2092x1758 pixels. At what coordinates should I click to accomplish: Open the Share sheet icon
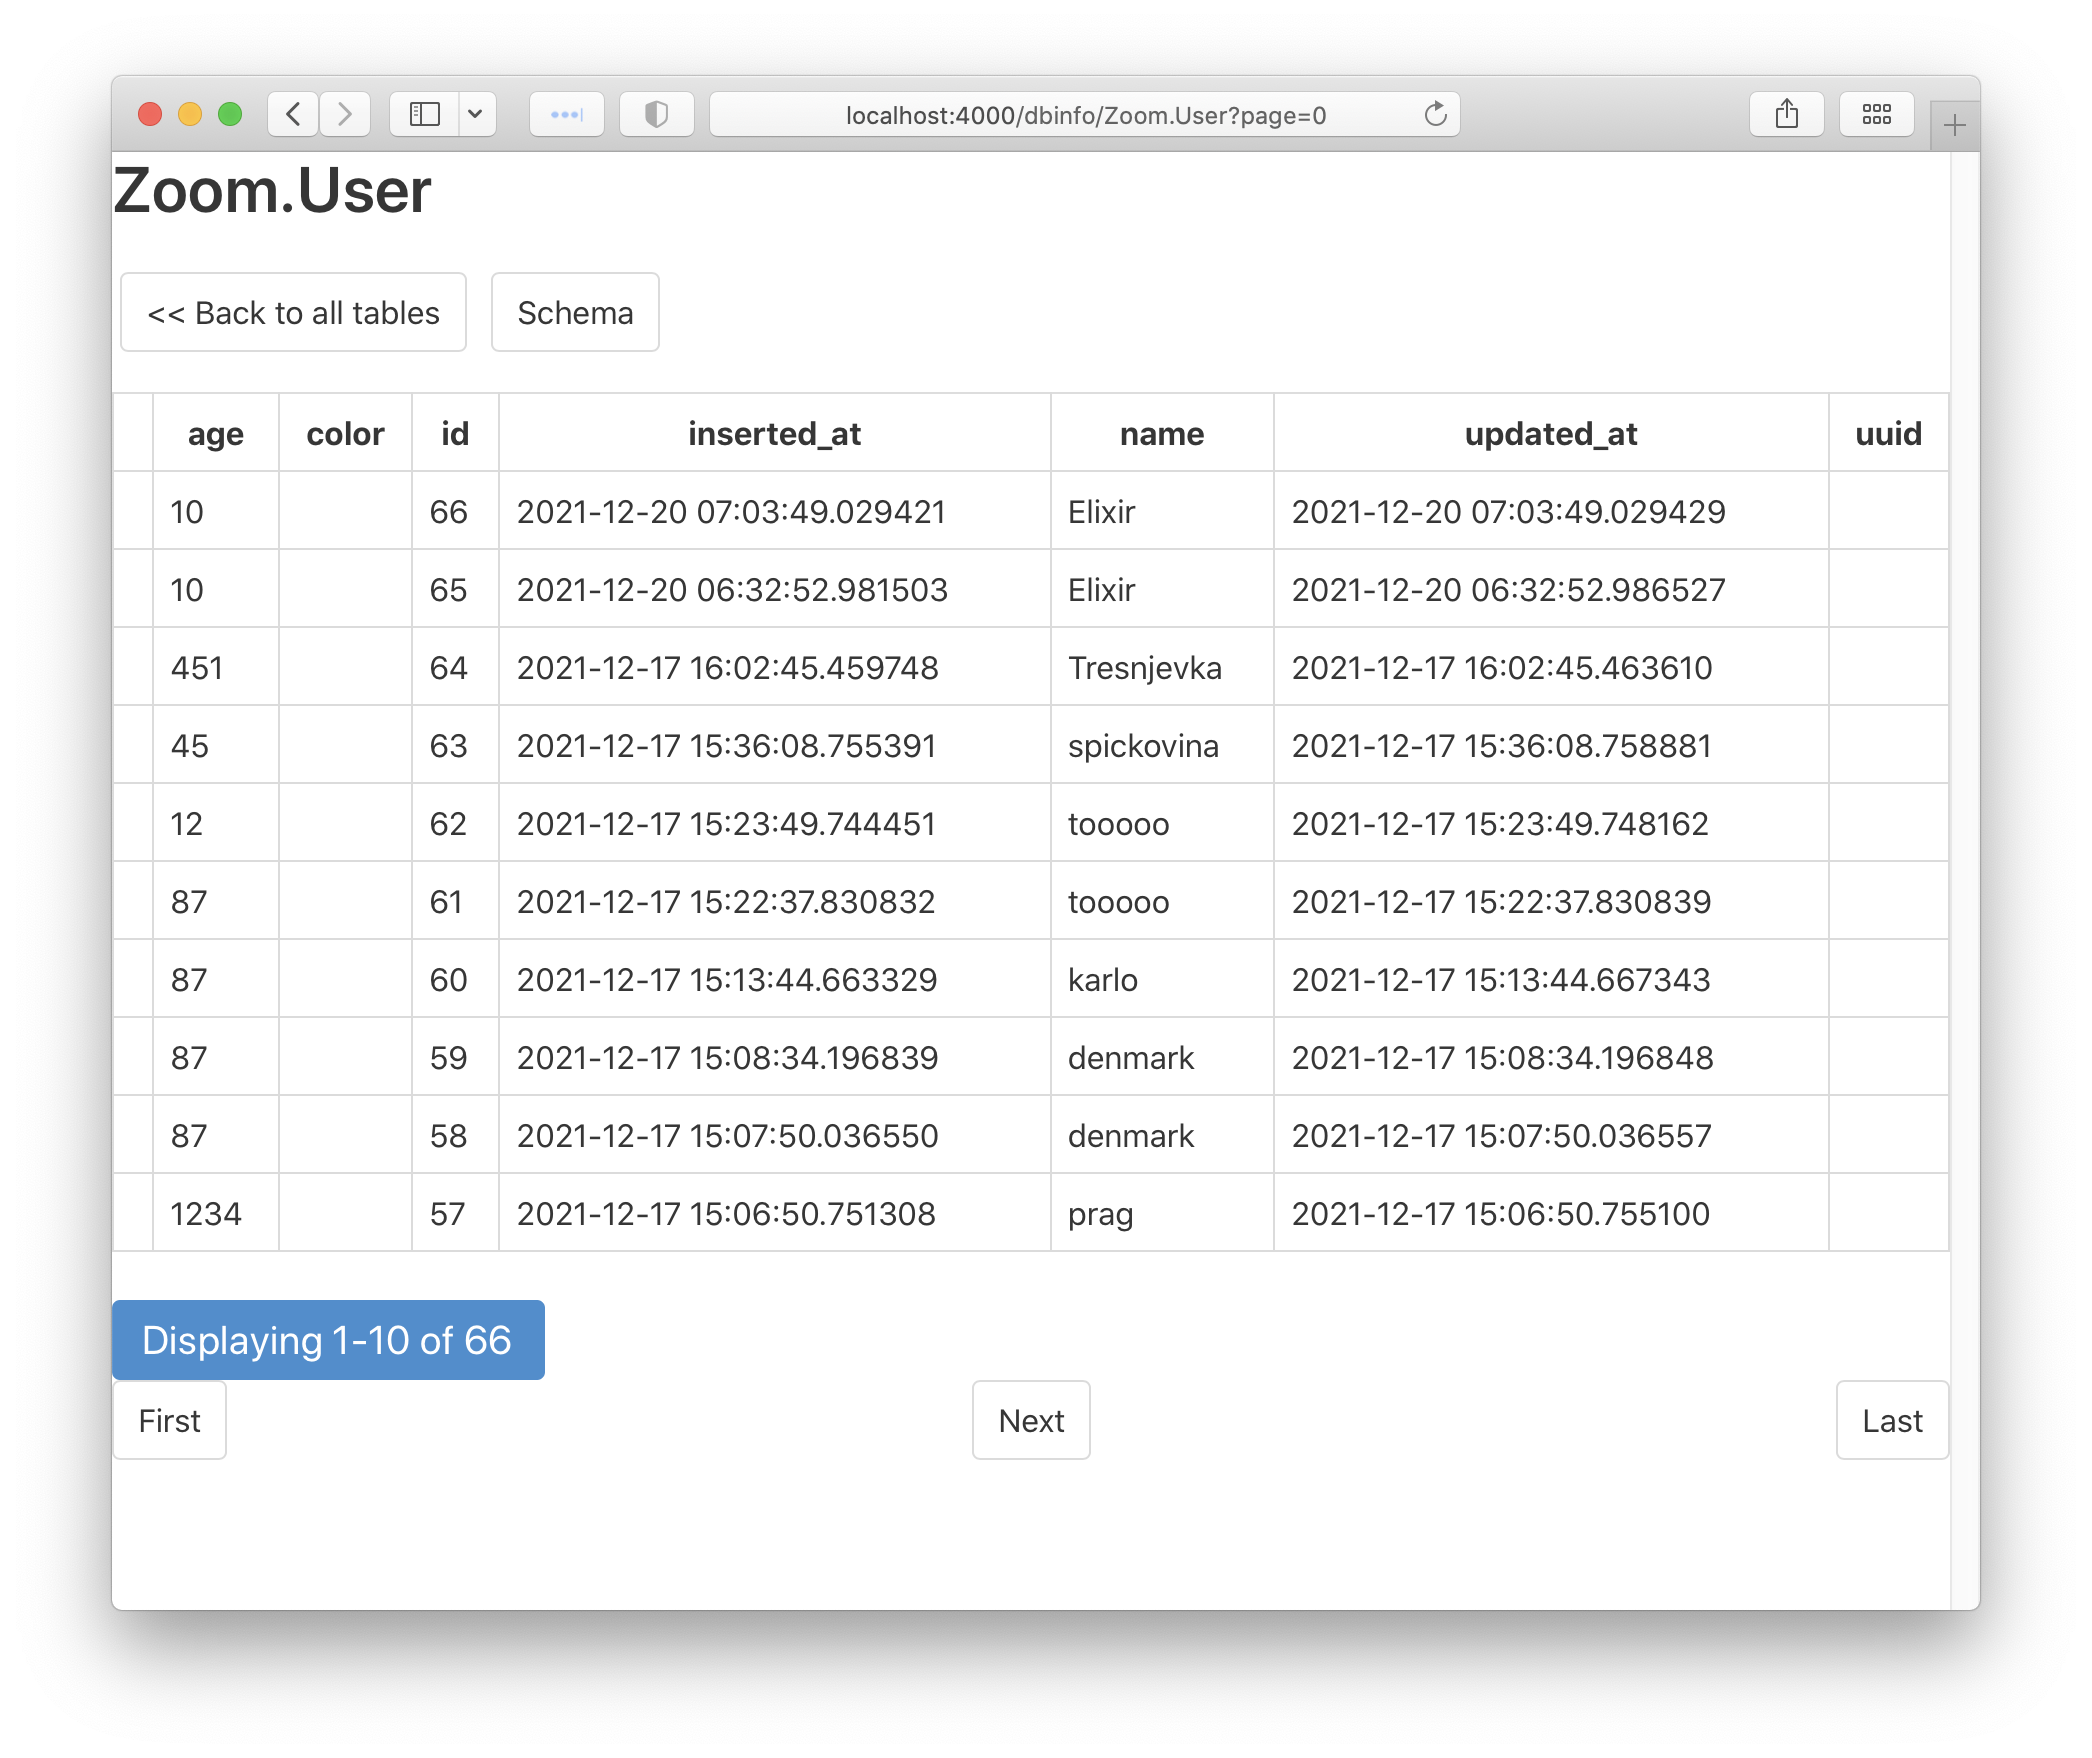[1786, 114]
